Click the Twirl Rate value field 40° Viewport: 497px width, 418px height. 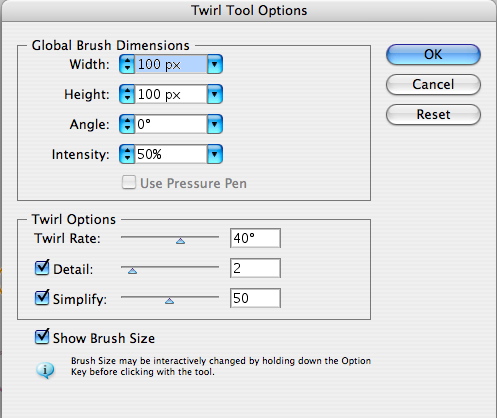tap(255, 238)
